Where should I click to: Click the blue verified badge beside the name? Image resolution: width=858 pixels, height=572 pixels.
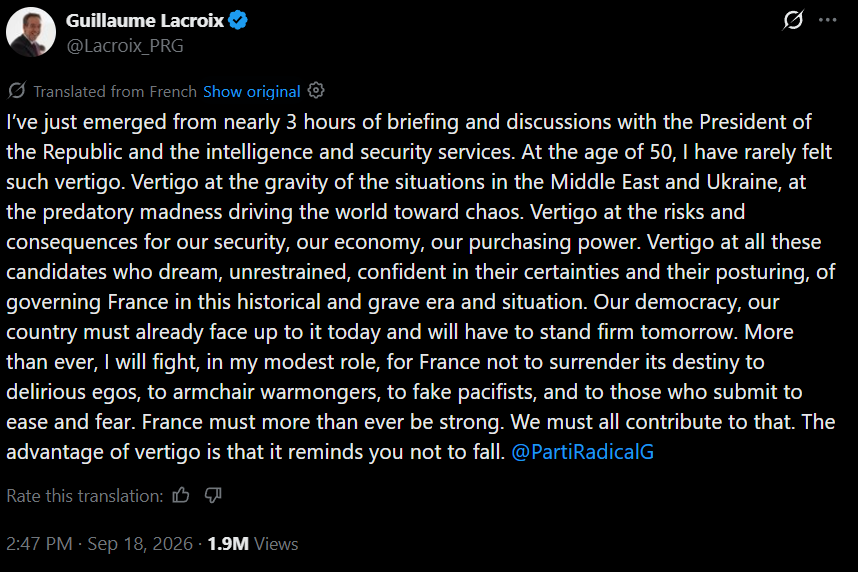pos(238,21)
